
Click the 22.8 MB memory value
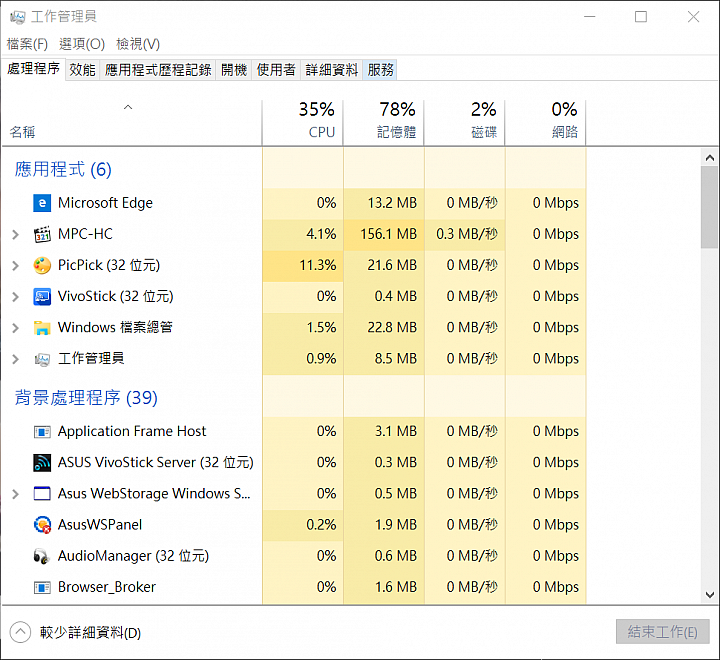[x=392, y=328]
